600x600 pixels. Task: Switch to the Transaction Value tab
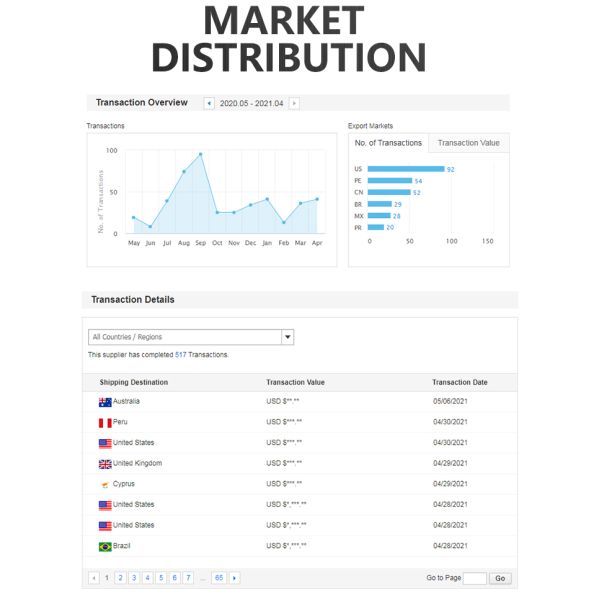click(x=468, y=143)
